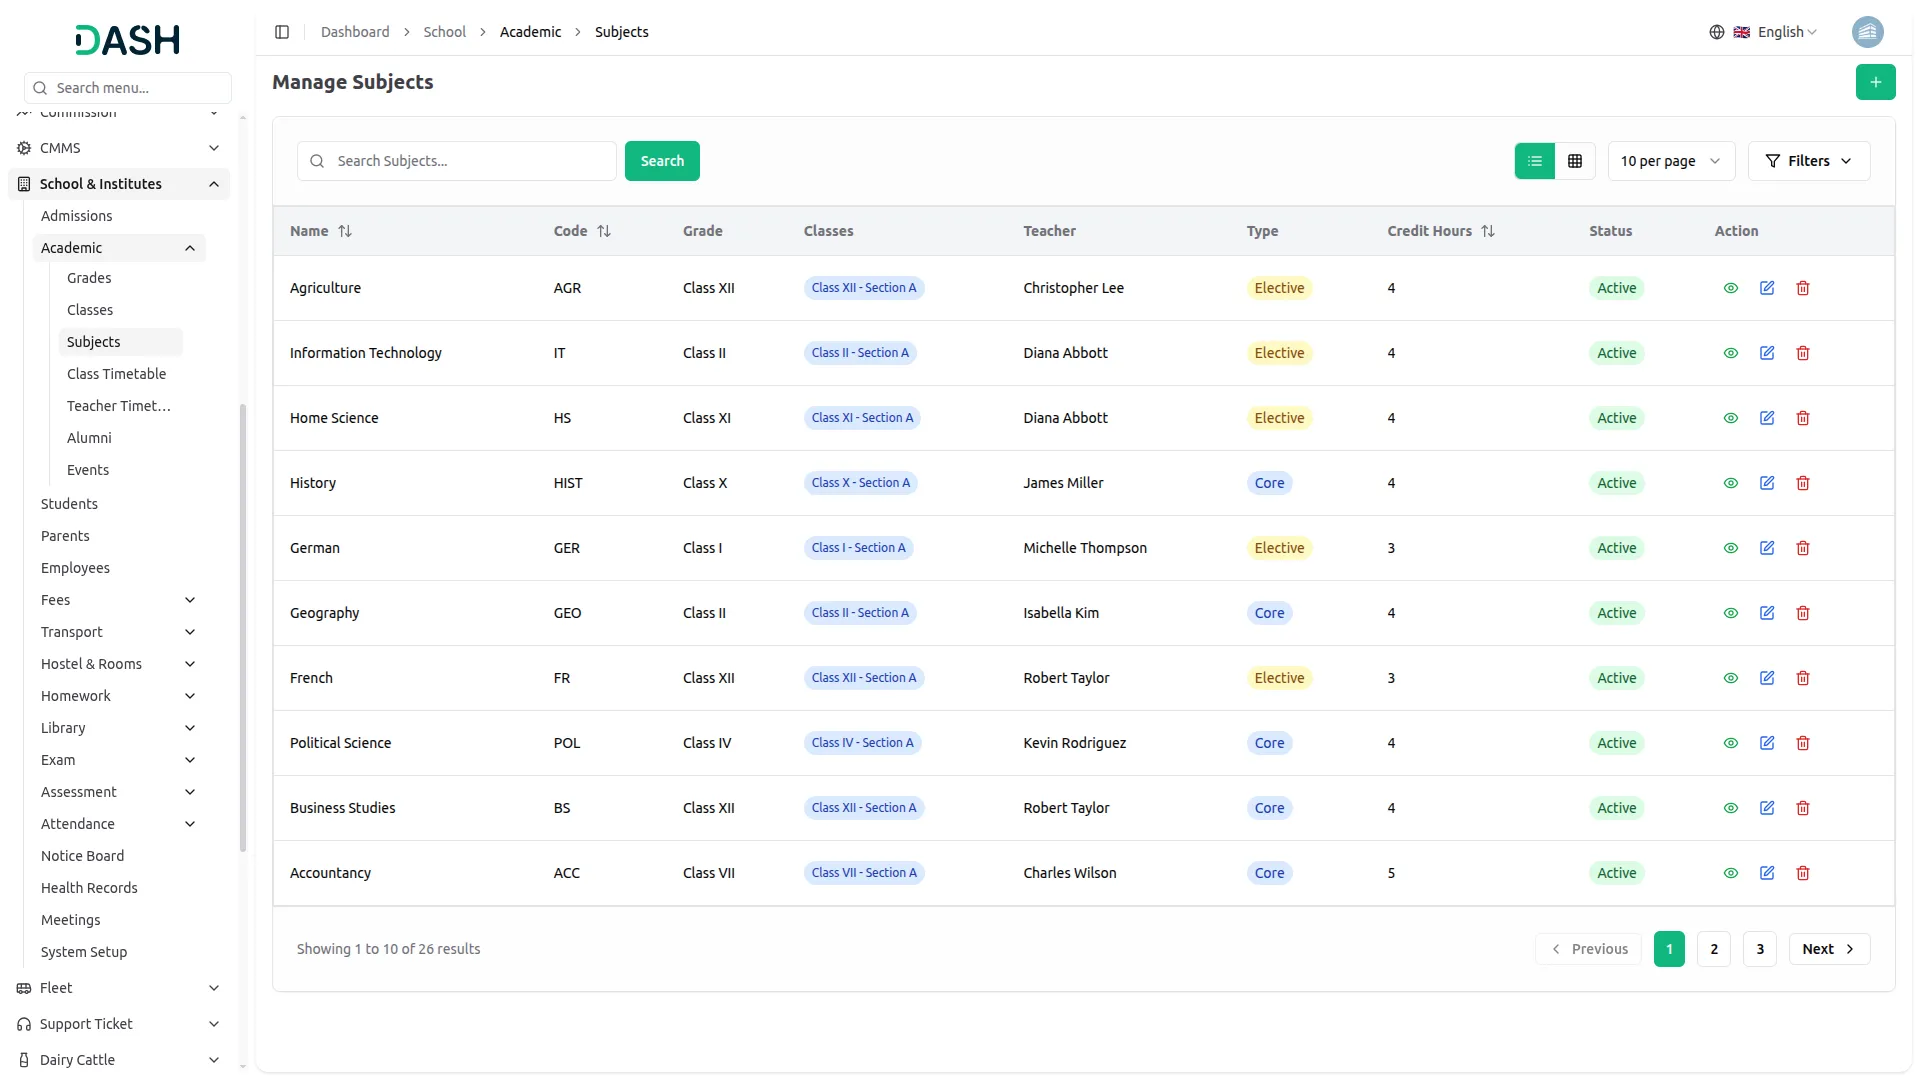
Task: Open the 10 per page dropdown
Action: 1670,161
